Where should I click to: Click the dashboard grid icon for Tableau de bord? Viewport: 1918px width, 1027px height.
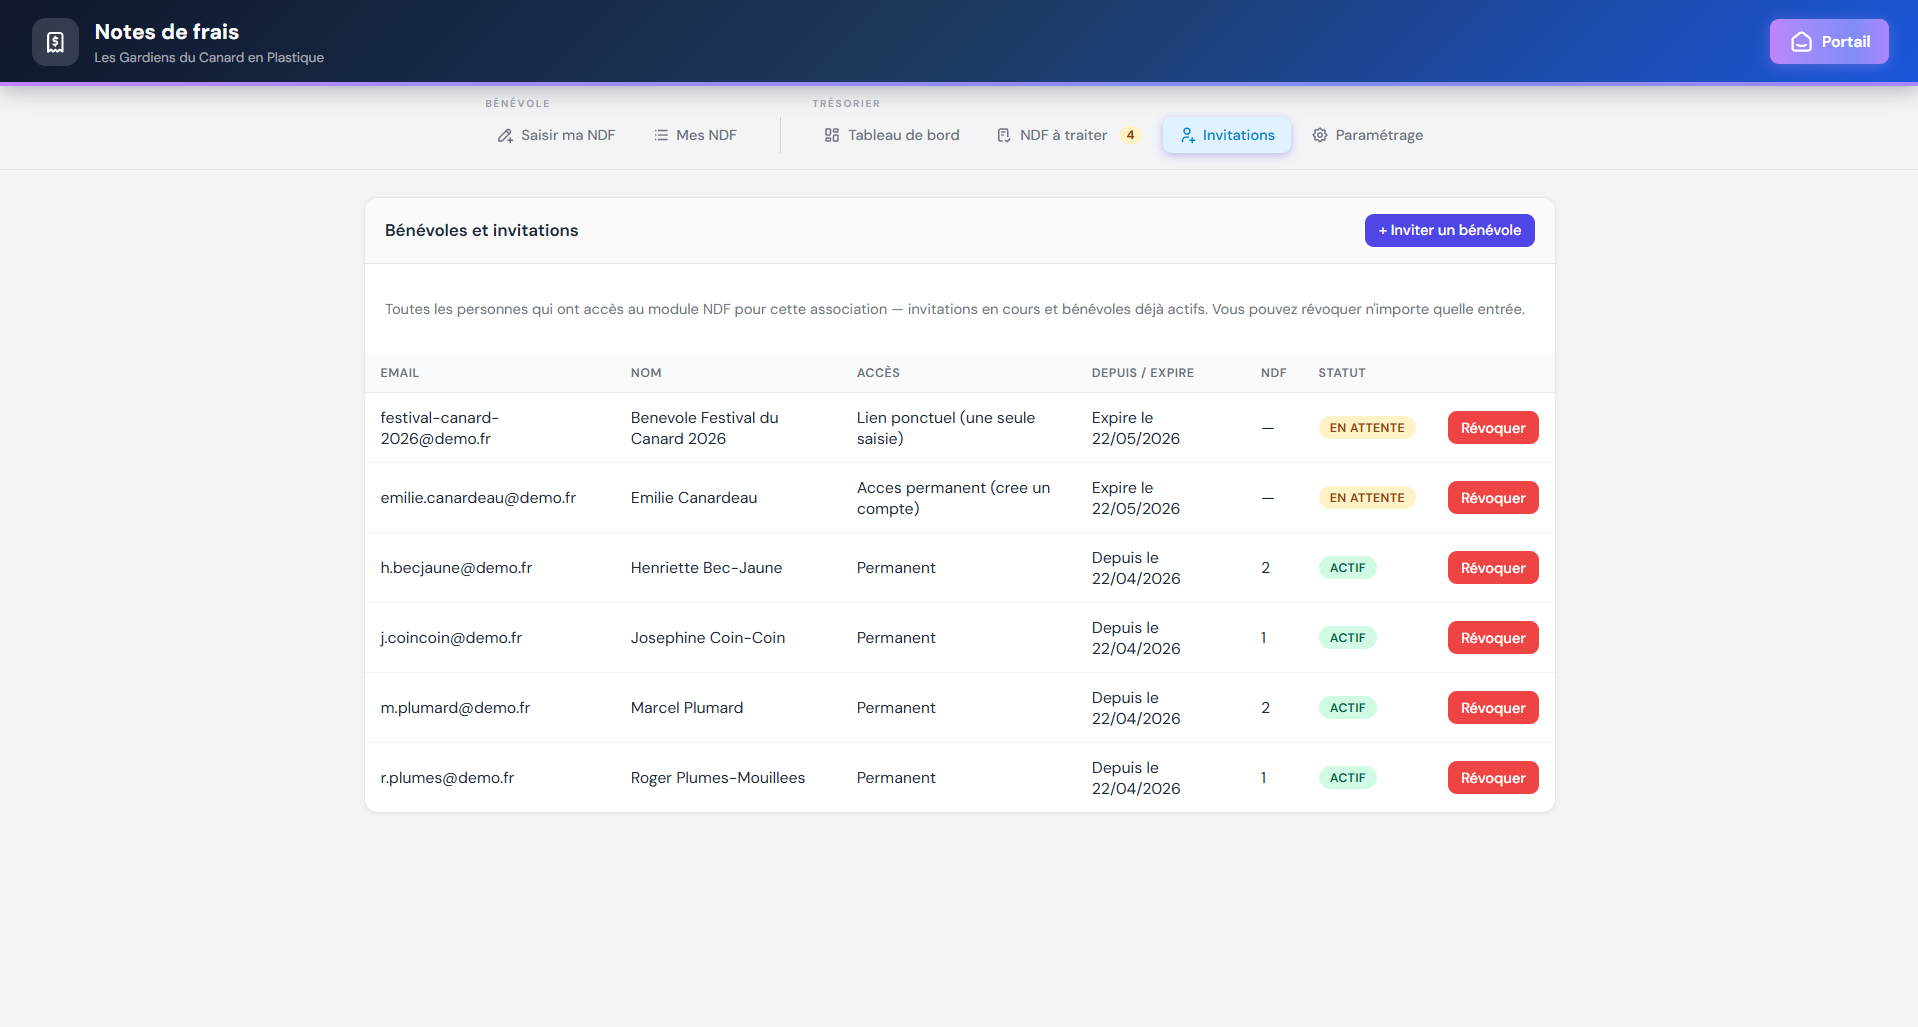(831, 135)
